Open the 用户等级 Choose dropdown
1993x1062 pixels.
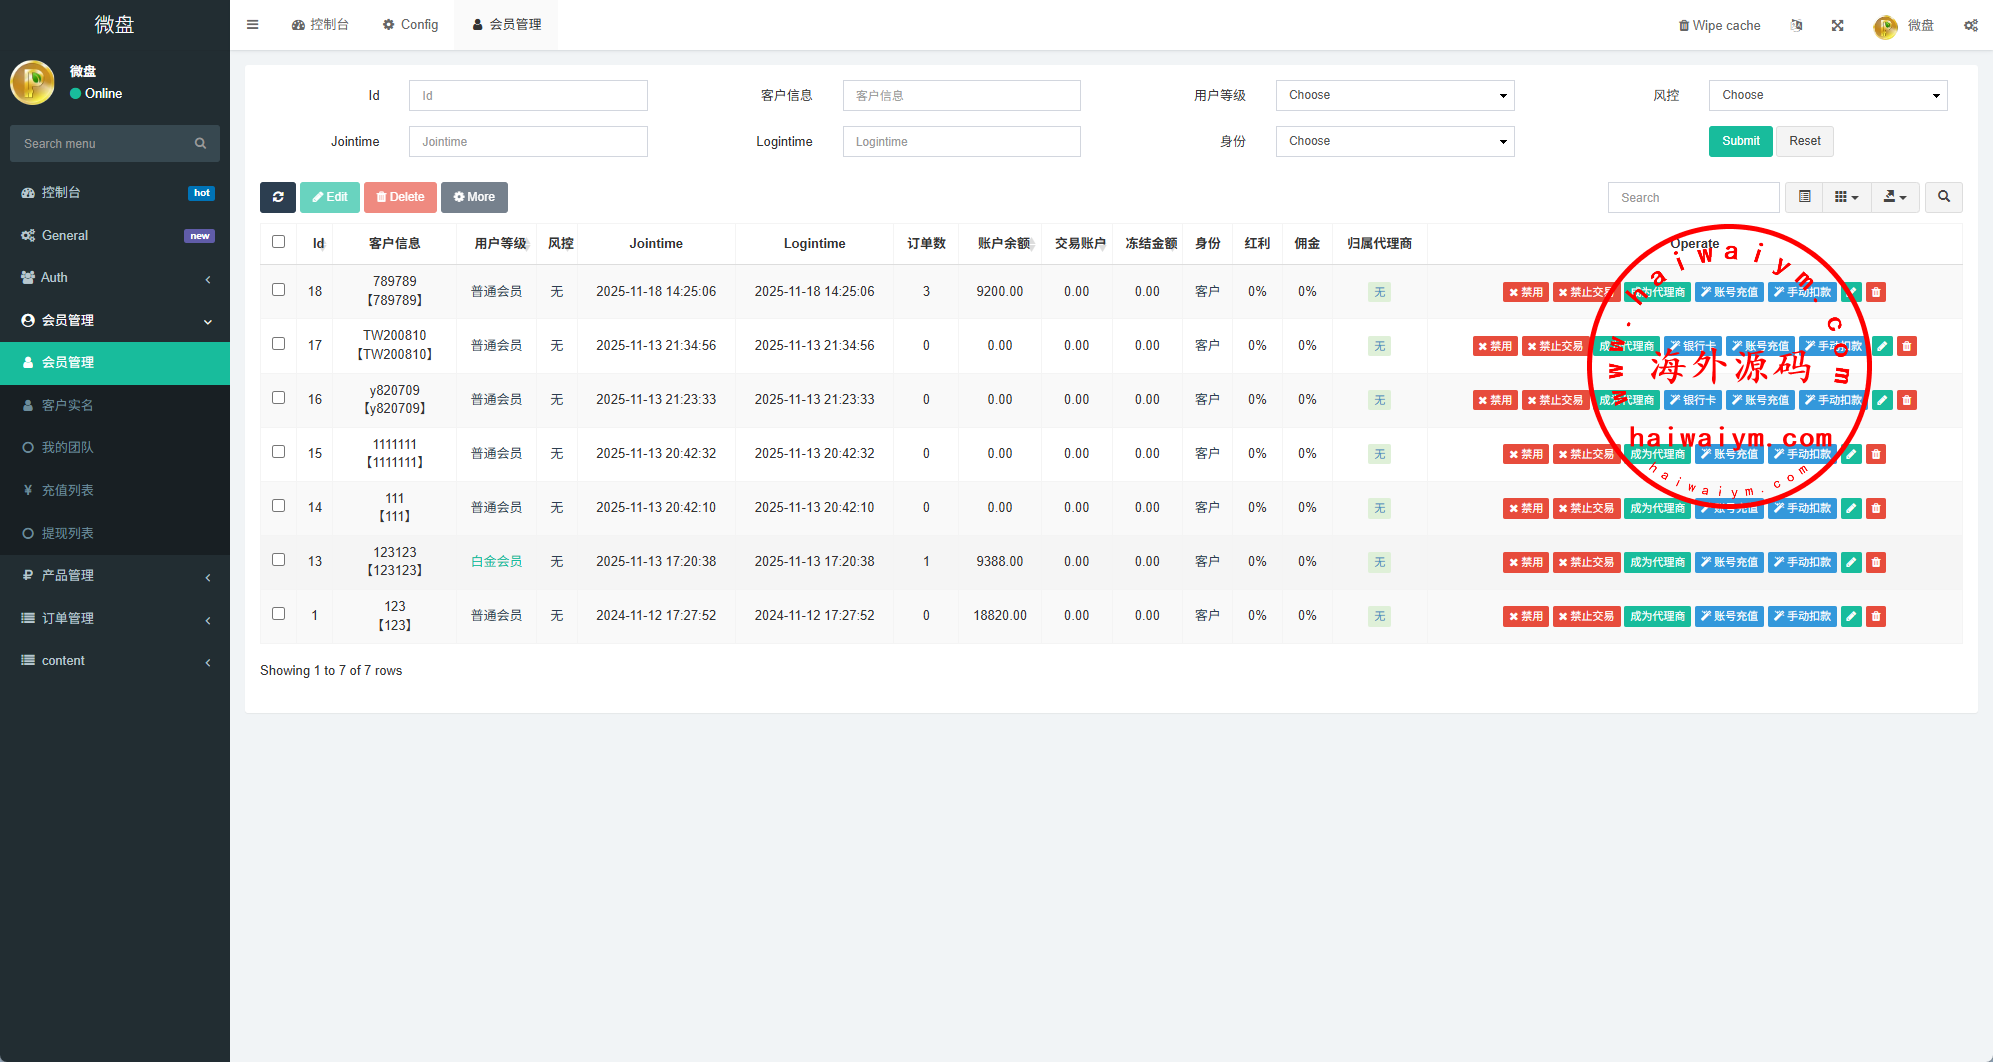tap(1394, 95)
